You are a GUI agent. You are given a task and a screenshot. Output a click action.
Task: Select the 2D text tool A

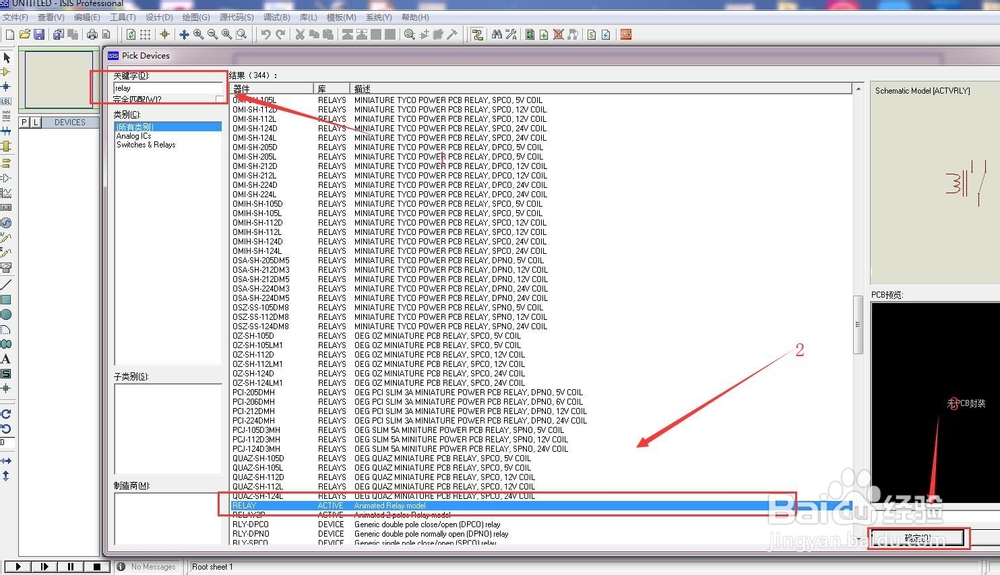coord(6,359)
